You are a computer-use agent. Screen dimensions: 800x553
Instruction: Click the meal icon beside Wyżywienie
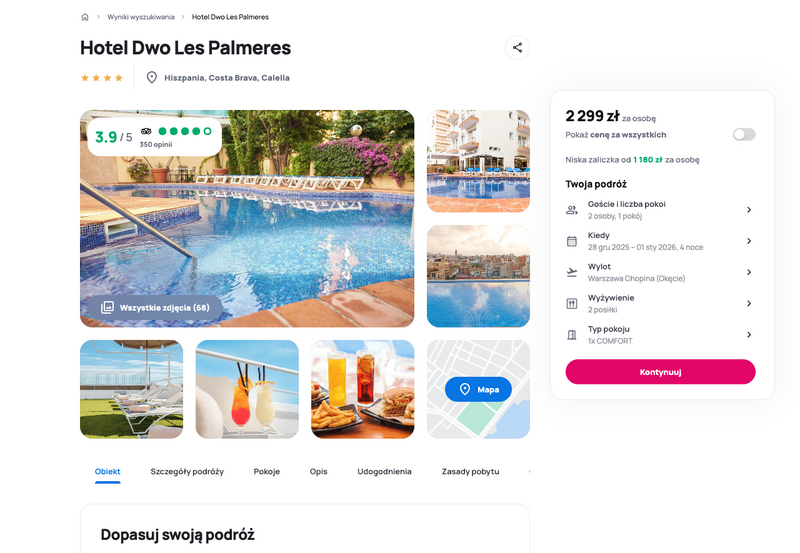[x=572, y=304]
